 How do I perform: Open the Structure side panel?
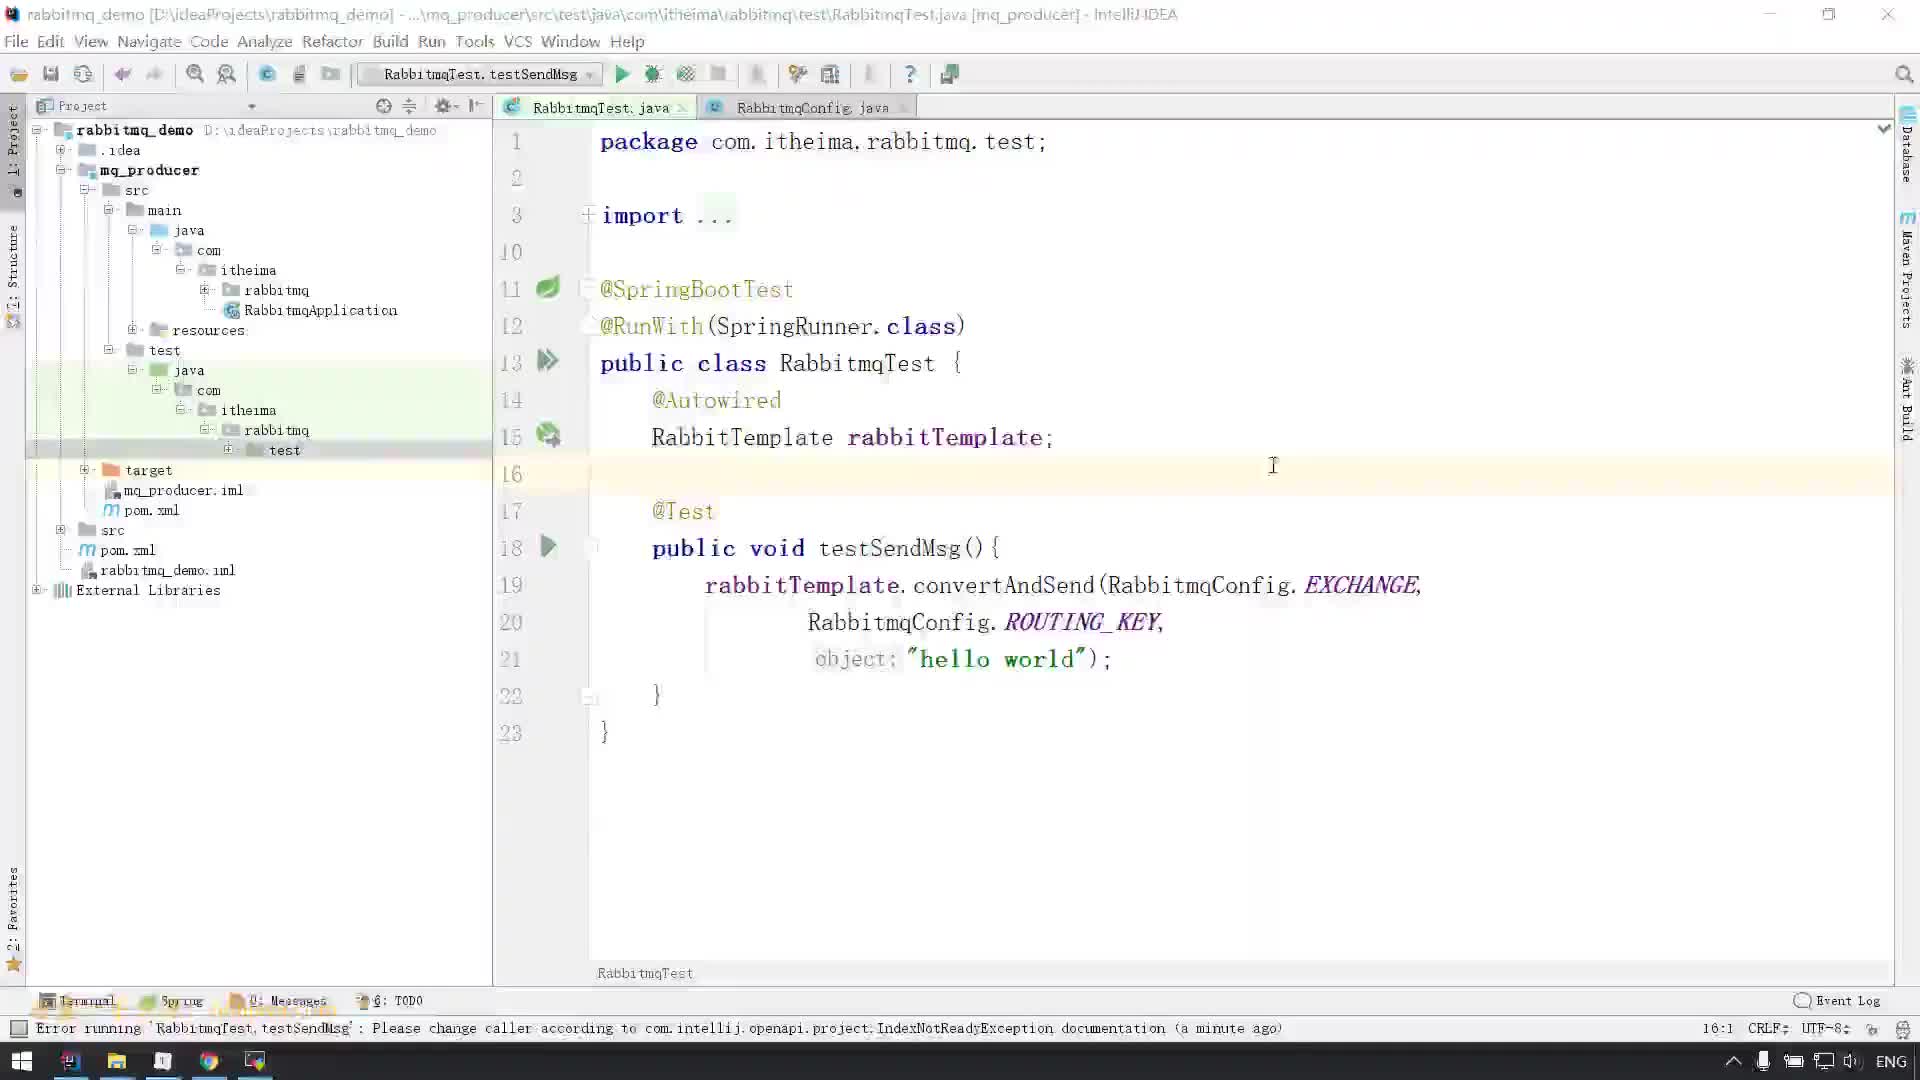(13, 277)
